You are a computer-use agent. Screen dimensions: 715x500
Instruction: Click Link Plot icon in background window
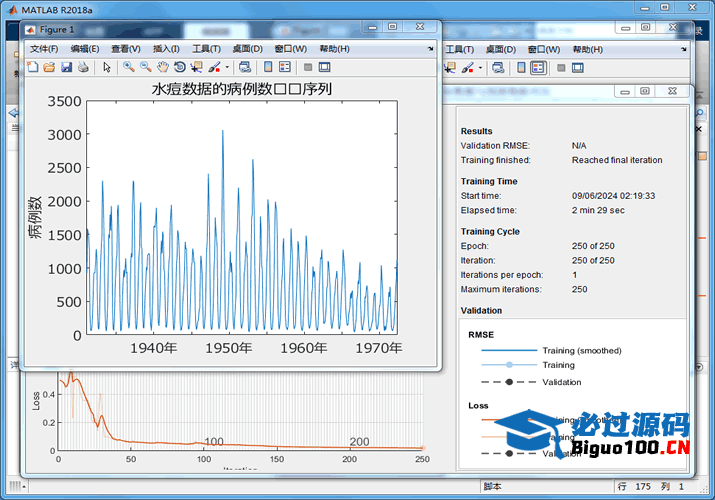point(498,68)
